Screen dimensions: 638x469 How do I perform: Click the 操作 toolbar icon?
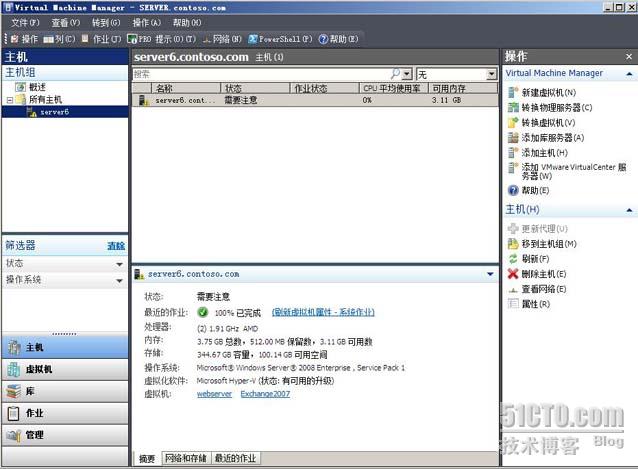point(15,39)
